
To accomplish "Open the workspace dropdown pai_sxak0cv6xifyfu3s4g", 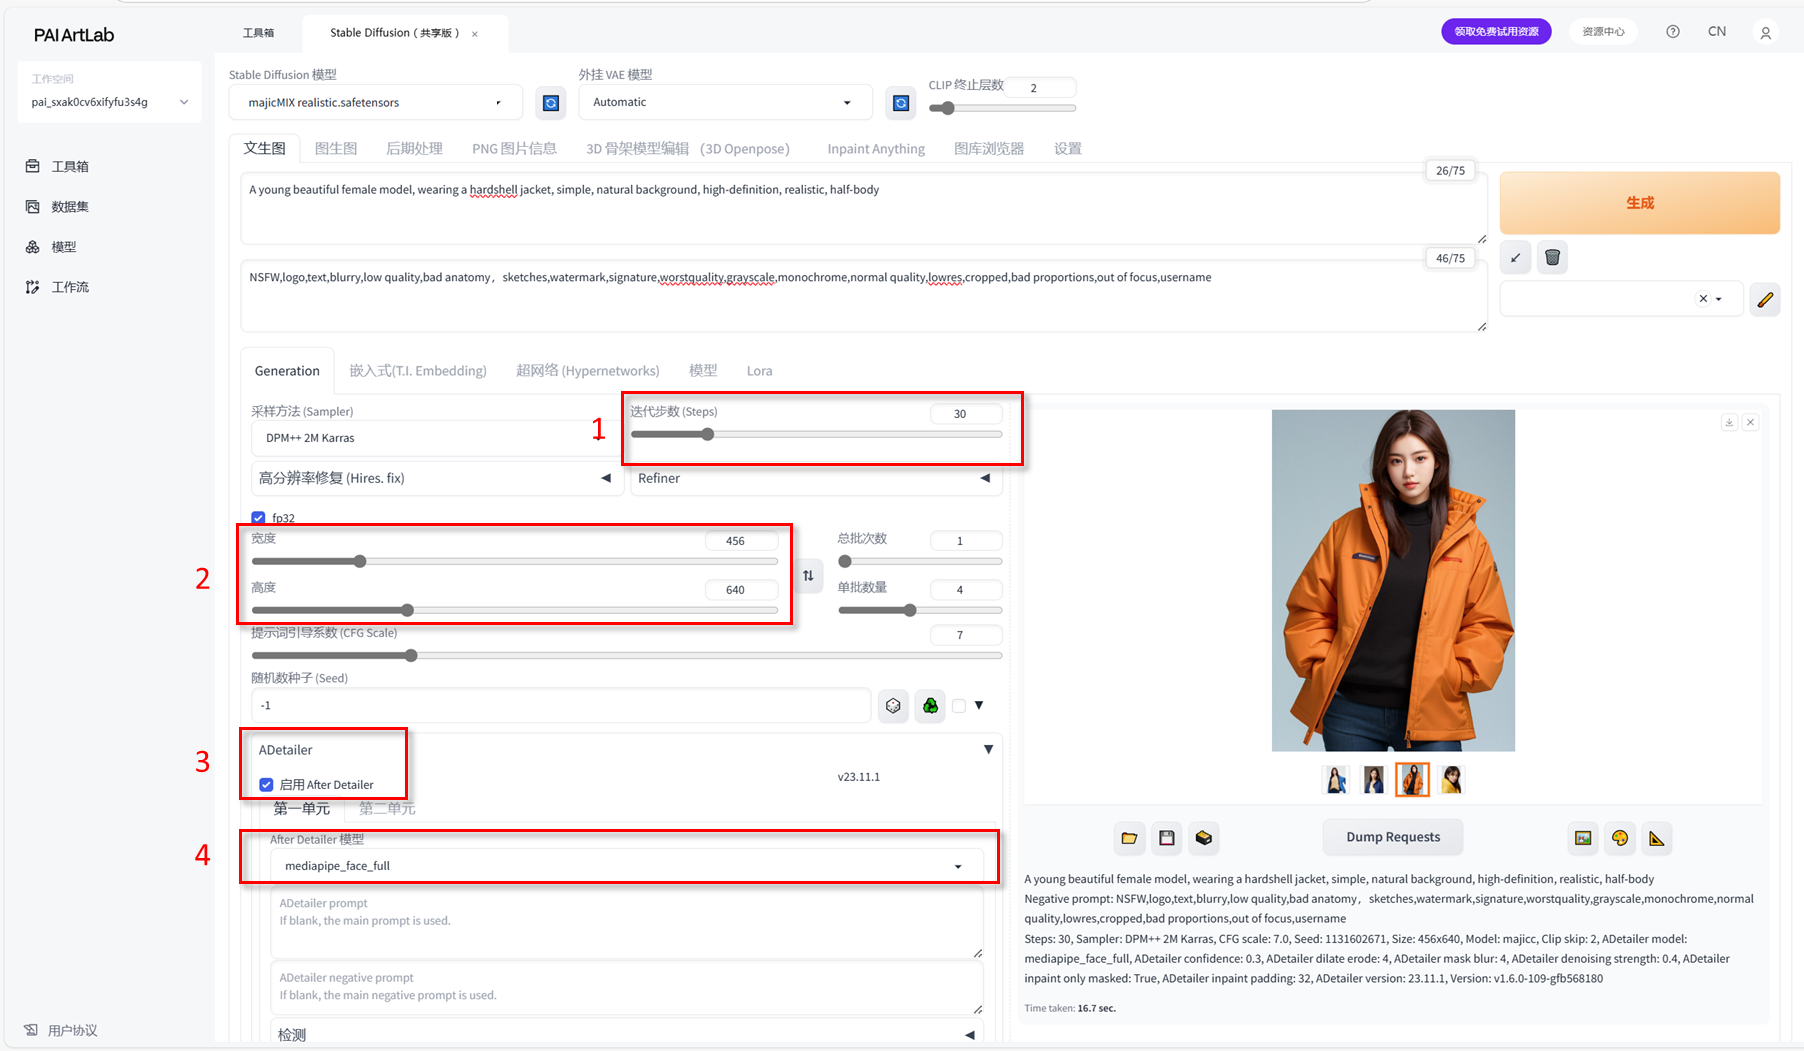I will click(x=110, y=102).
